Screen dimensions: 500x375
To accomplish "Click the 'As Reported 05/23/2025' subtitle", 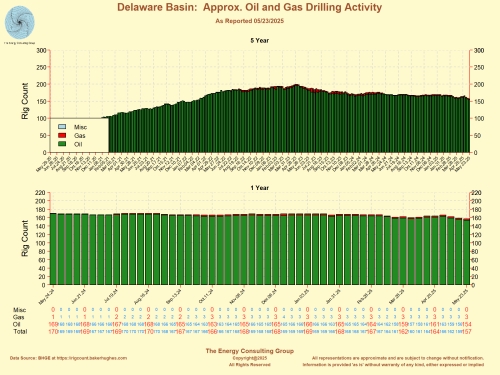I will tap(250, 21).
